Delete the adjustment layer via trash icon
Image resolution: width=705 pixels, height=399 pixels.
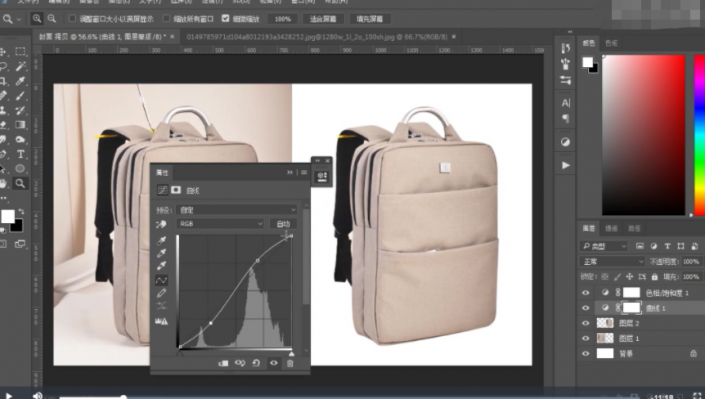coord(290,363)
